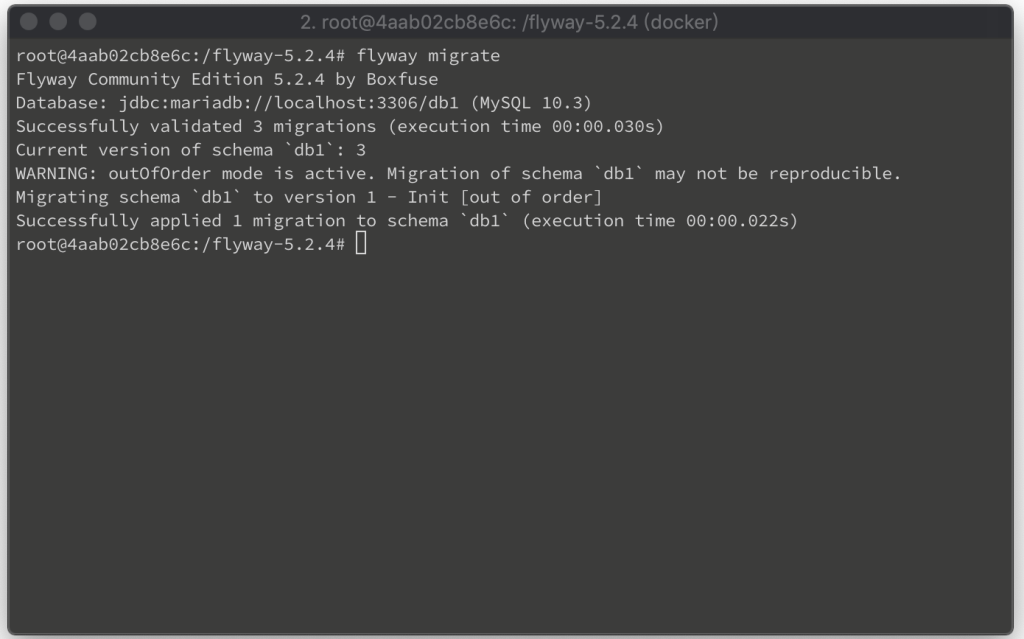1024x639 pixels.
Task: Click the jdbc:mariadb://localhost:3306/db1 URL
Action: pos(289,103)
